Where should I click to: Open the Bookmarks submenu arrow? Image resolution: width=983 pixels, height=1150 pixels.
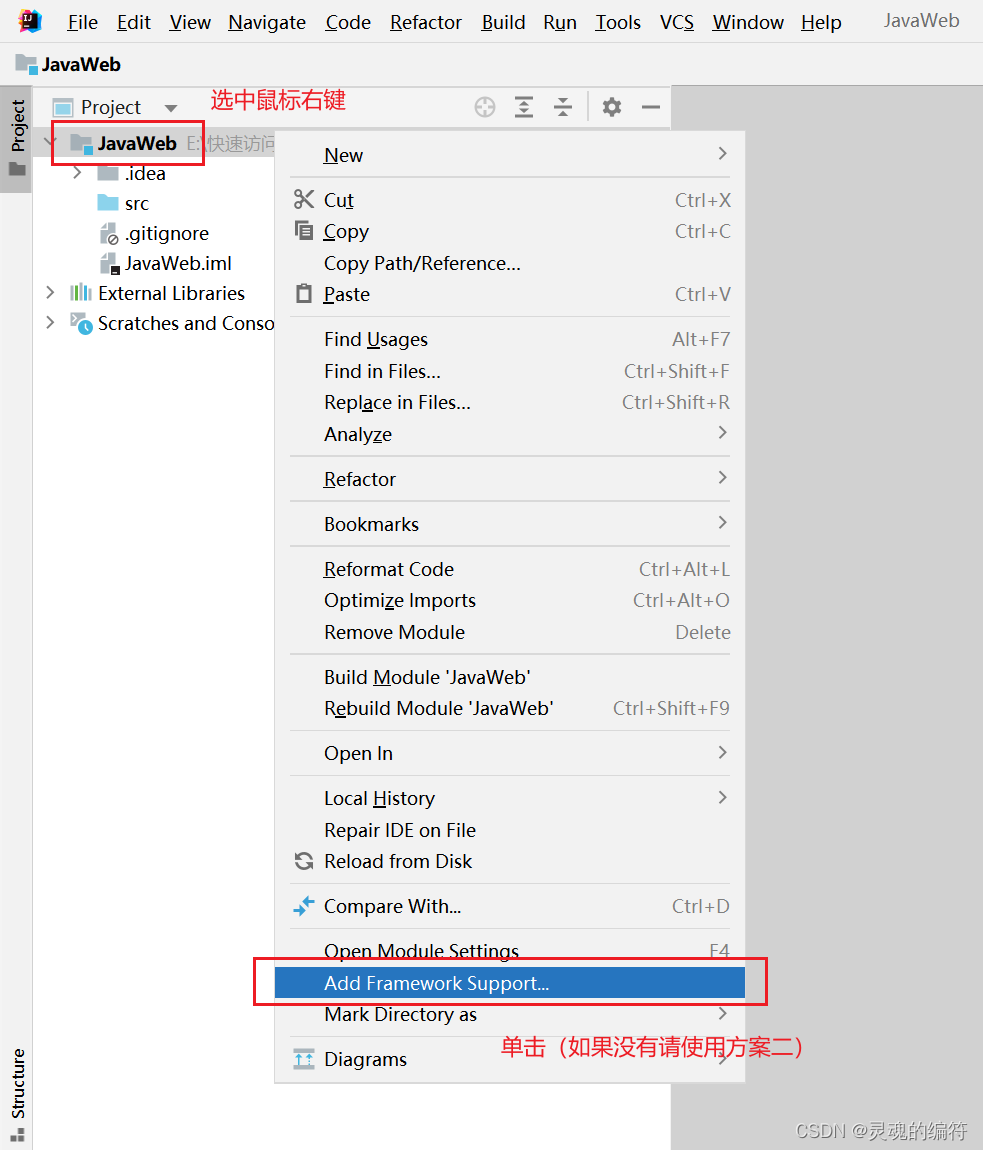coord(723,522)
